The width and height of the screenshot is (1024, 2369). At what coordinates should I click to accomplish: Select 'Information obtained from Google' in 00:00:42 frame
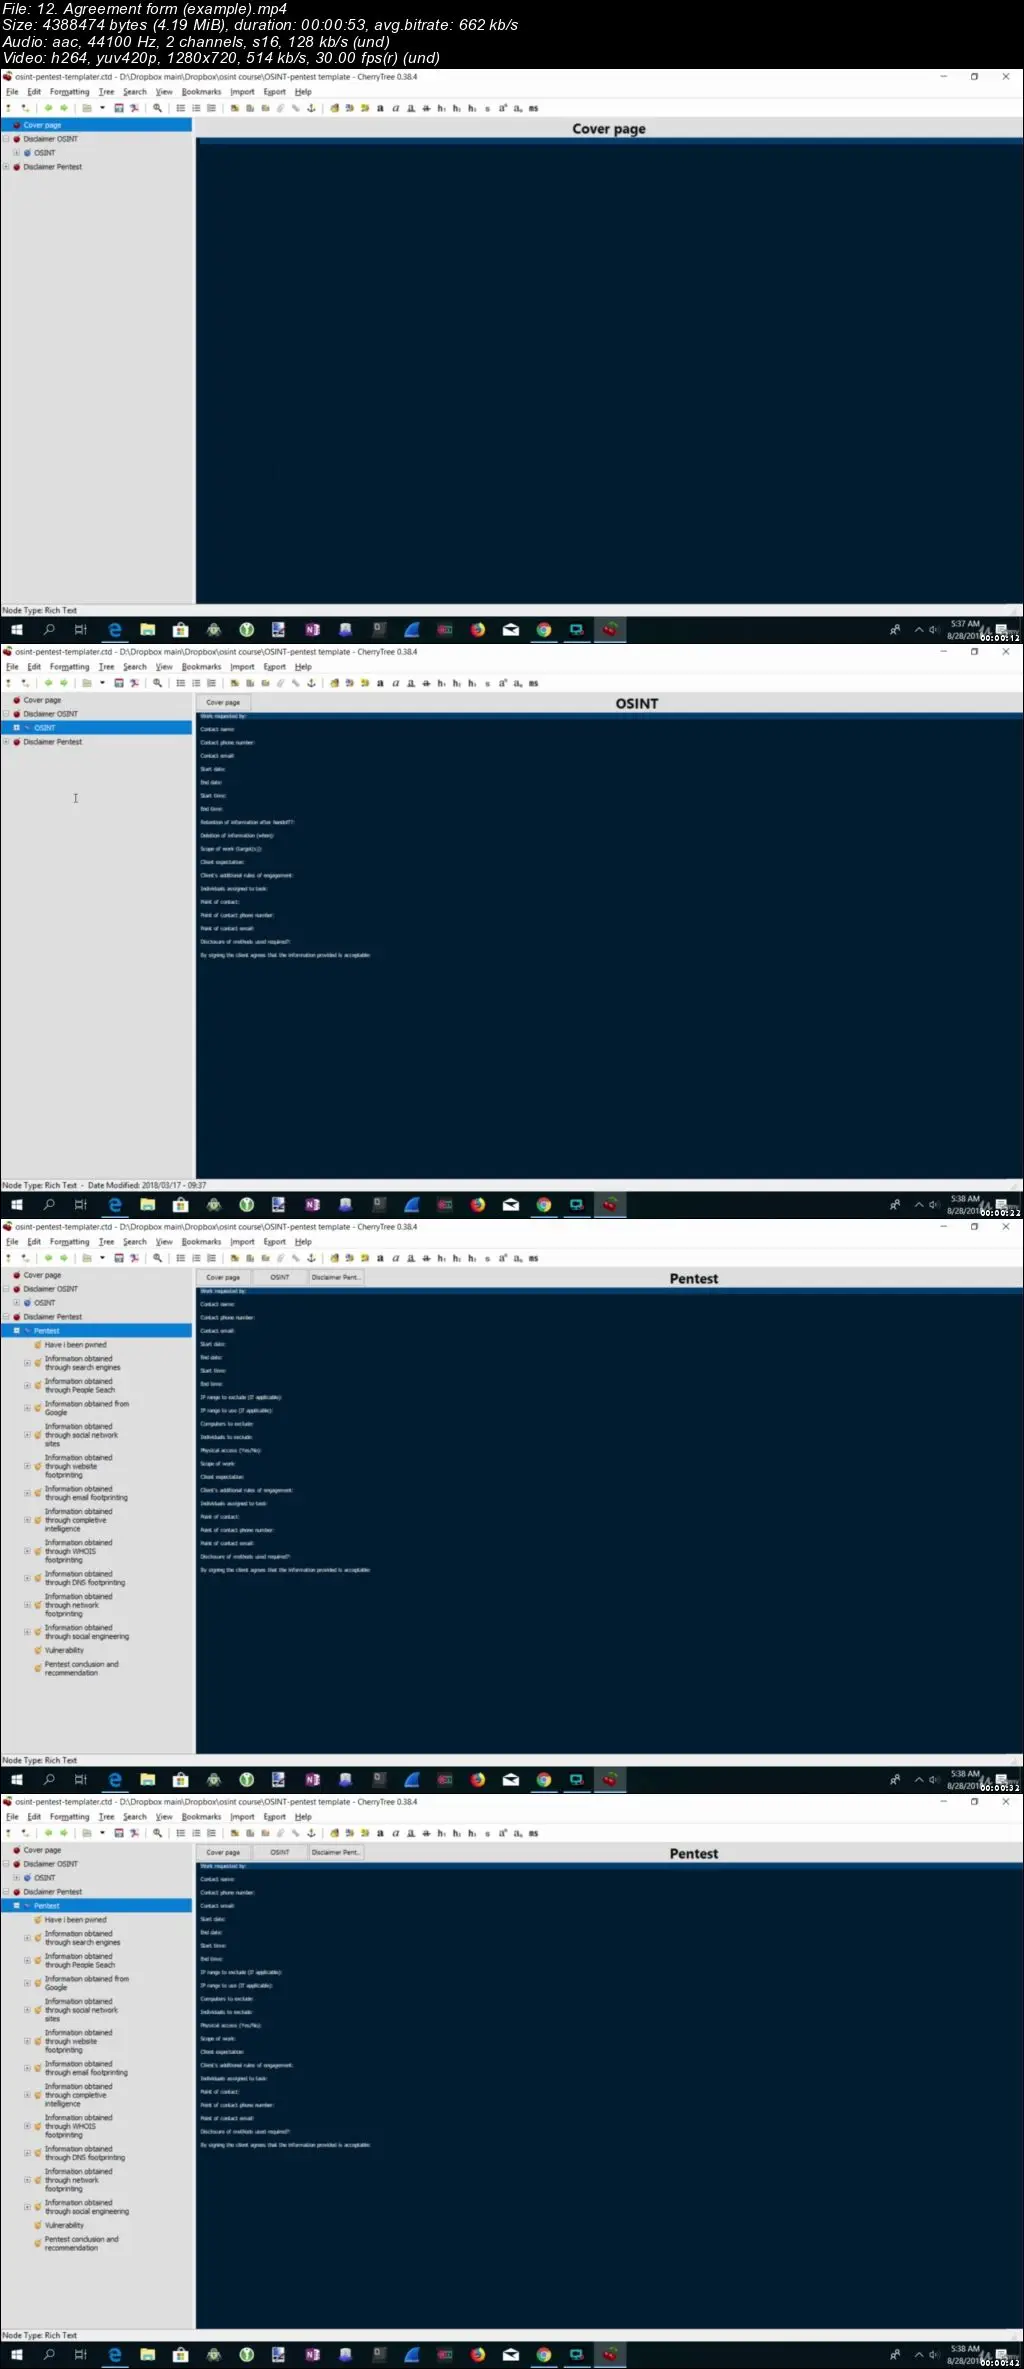coord(86,1983)
